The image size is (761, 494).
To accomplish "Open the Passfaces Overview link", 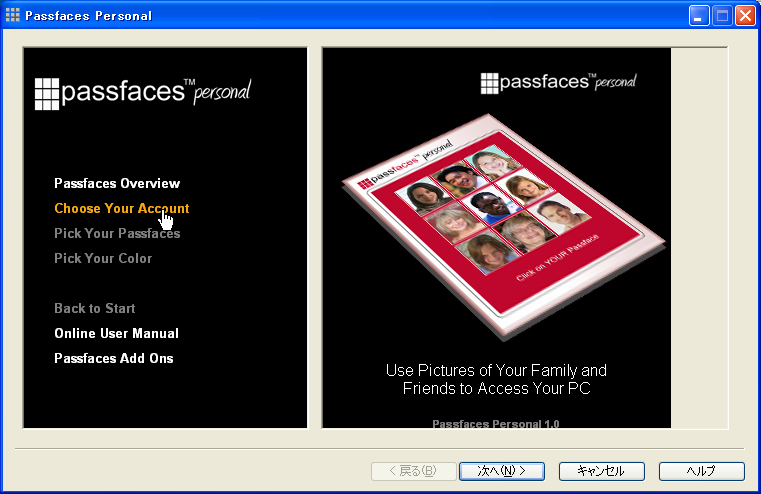I will [x=117, y=183].
